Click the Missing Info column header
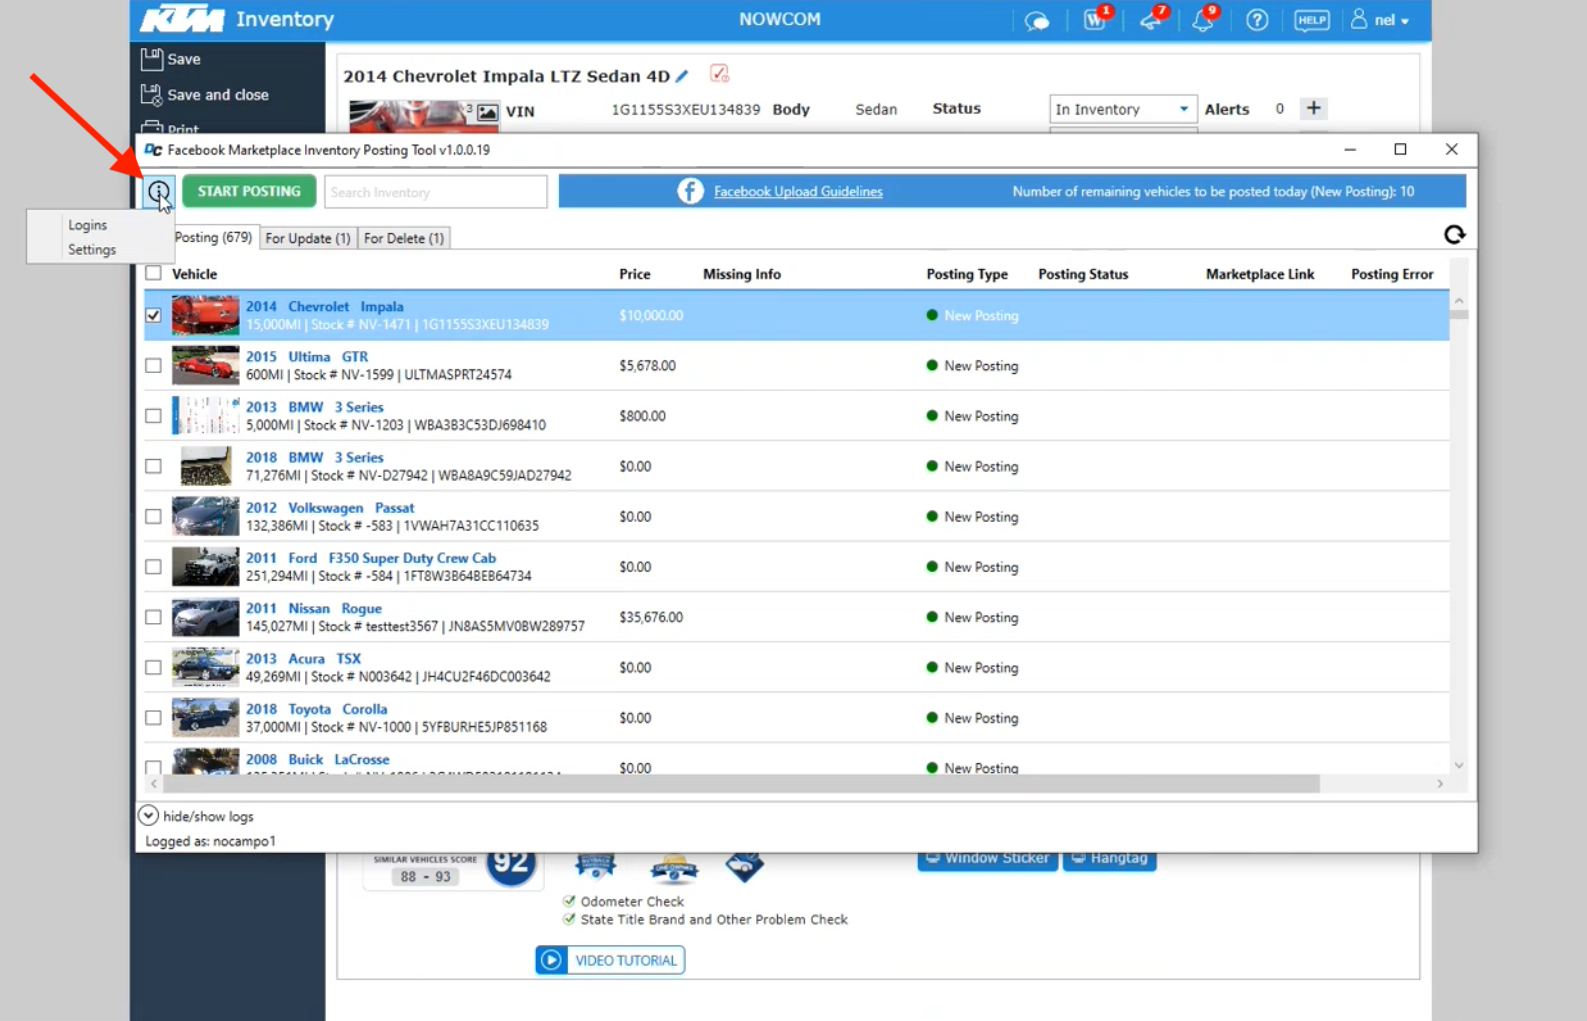 point(741,274)
